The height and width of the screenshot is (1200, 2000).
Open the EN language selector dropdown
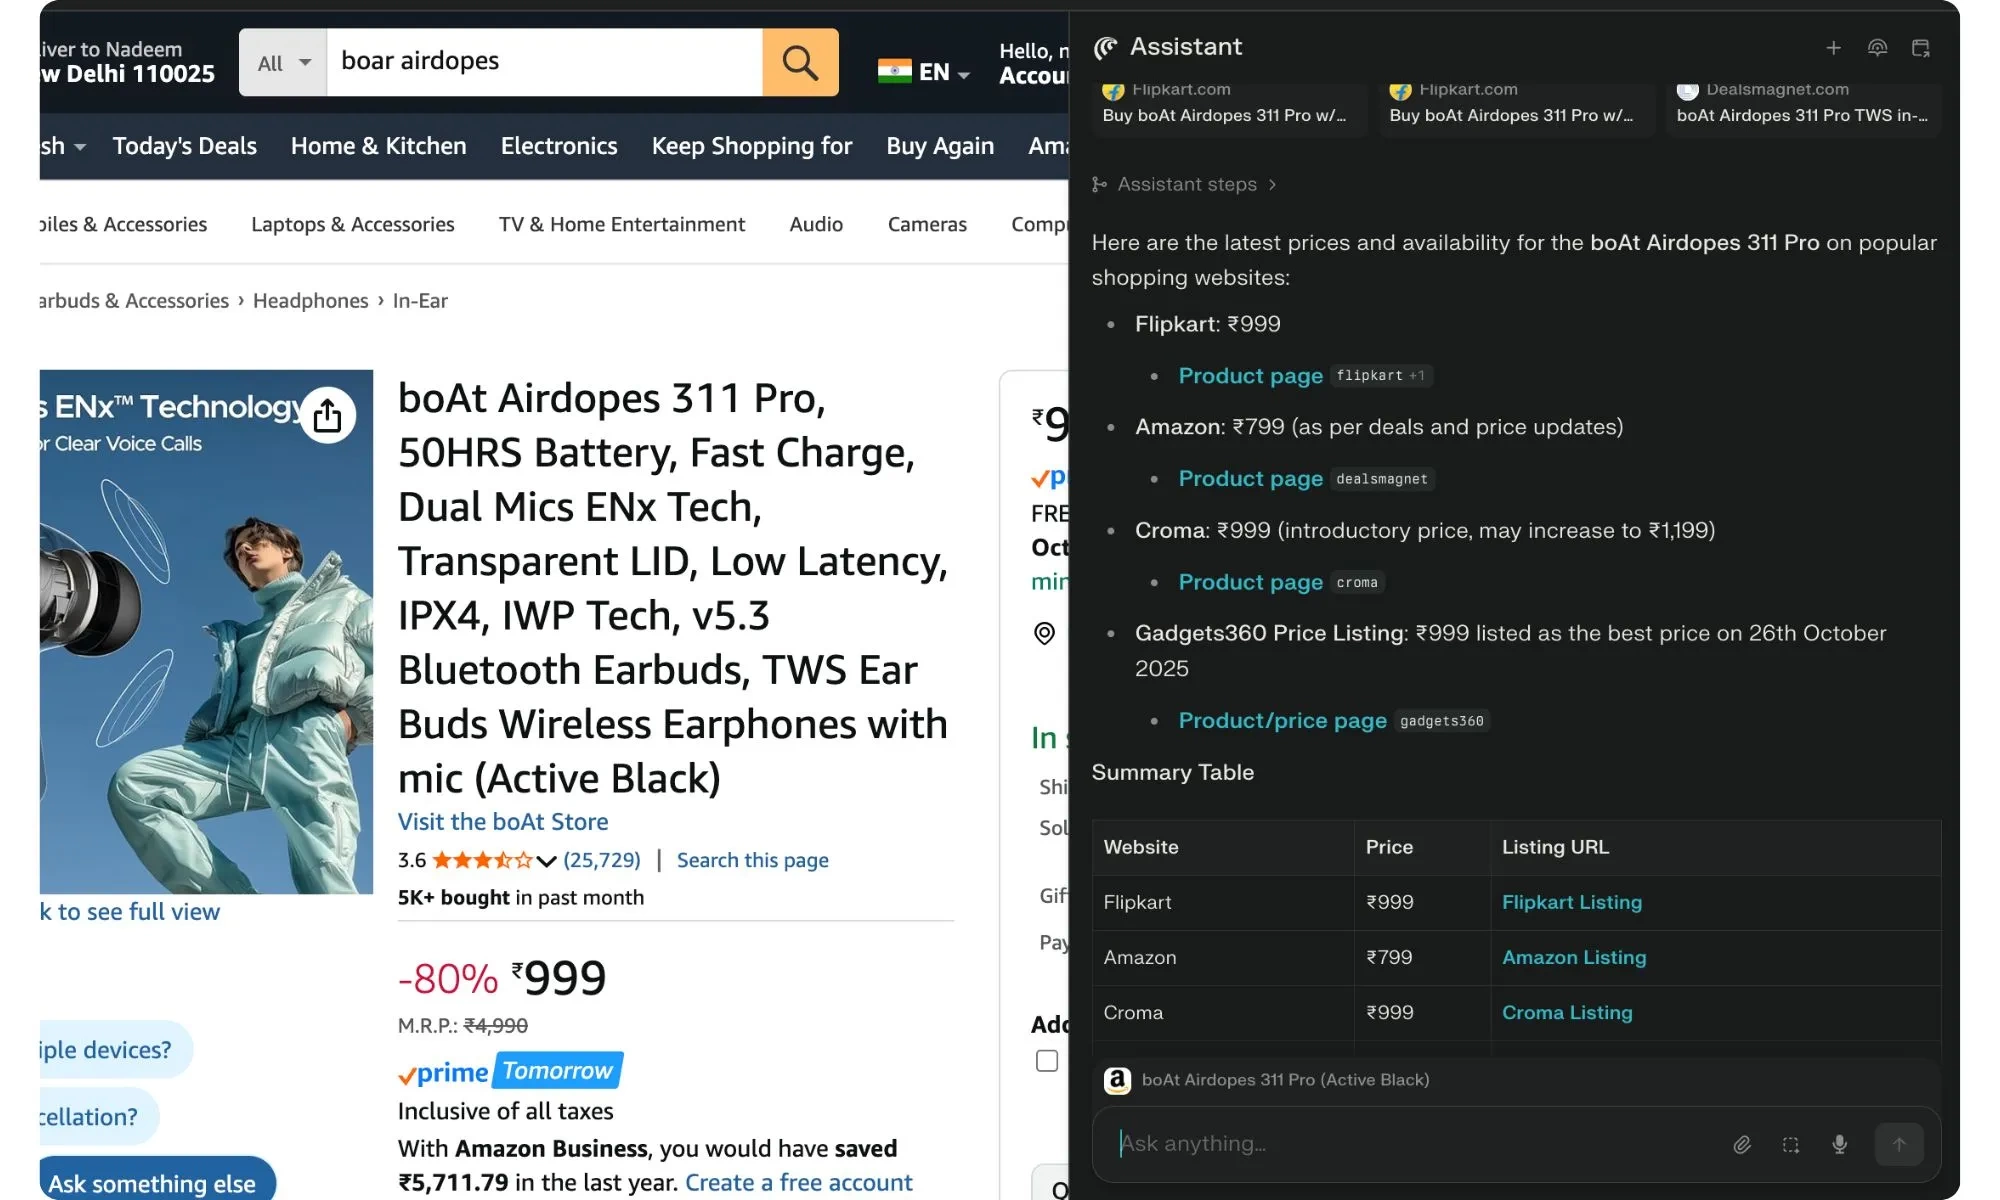[924, 72]
